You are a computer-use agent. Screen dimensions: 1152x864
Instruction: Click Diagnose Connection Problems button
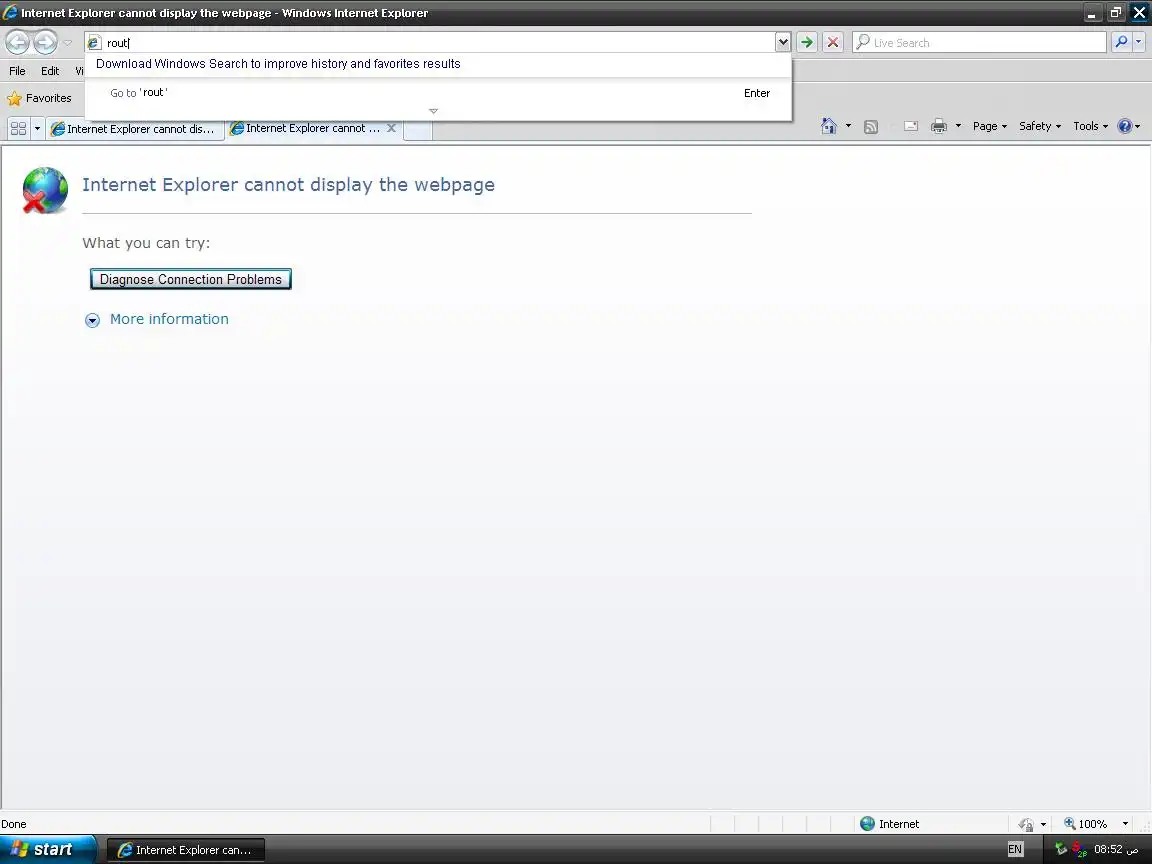click(191, 279)
